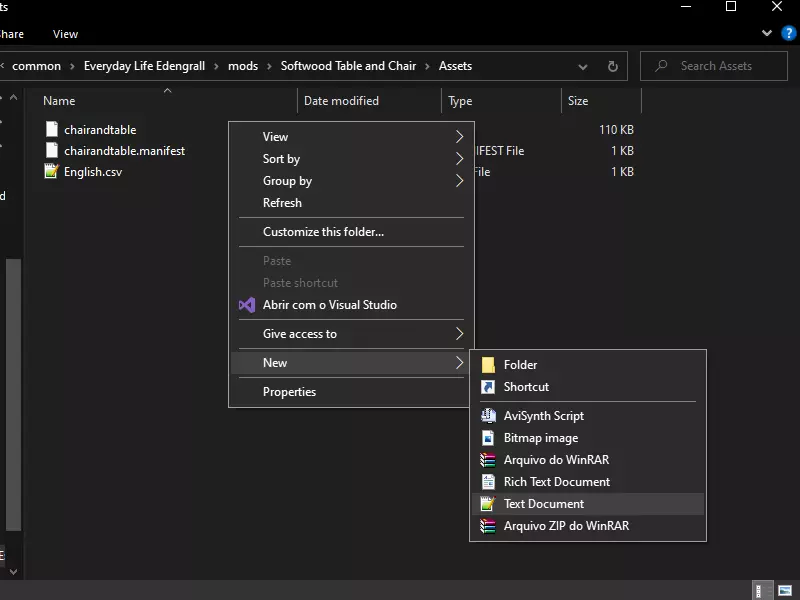This screenshot has height=600, width=800.
Task: Click the Text Document icon
Action: coord(488,504)
